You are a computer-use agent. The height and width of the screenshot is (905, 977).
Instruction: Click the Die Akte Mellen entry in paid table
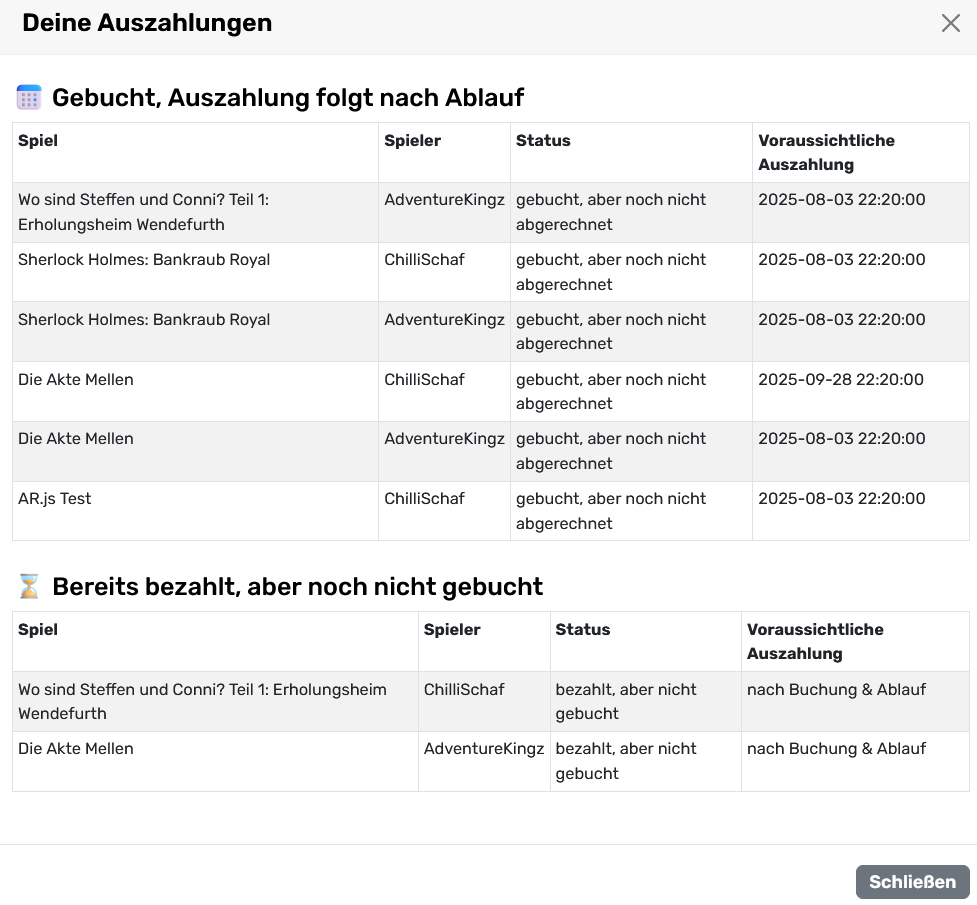coord(76,749)
